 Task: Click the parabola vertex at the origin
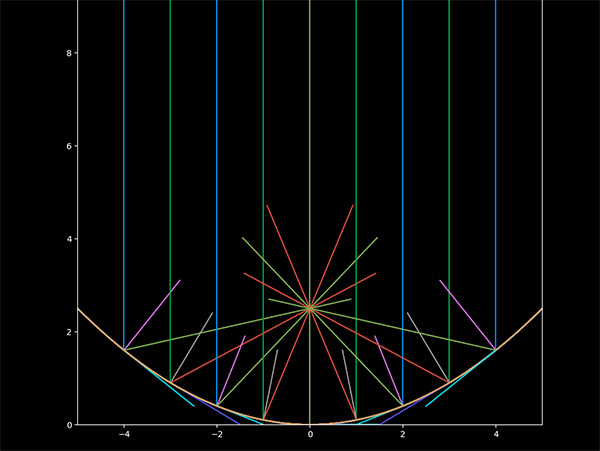310,424
